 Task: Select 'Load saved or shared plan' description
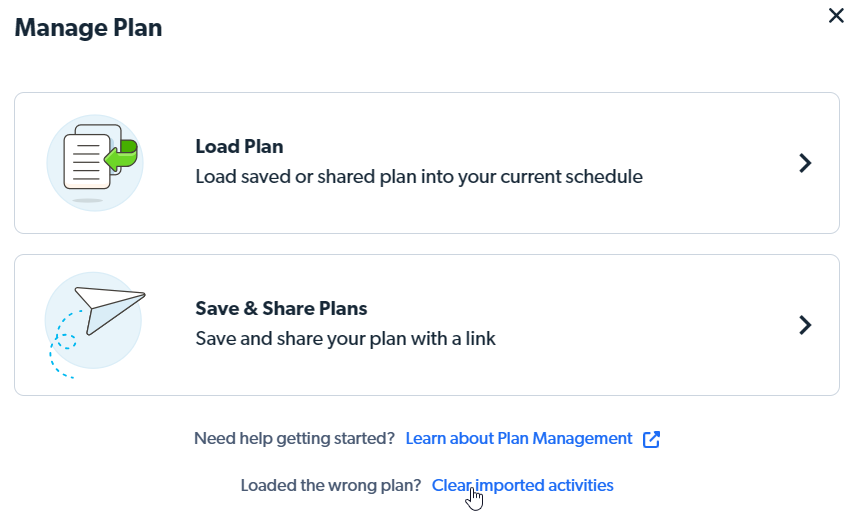click(419, 177)
